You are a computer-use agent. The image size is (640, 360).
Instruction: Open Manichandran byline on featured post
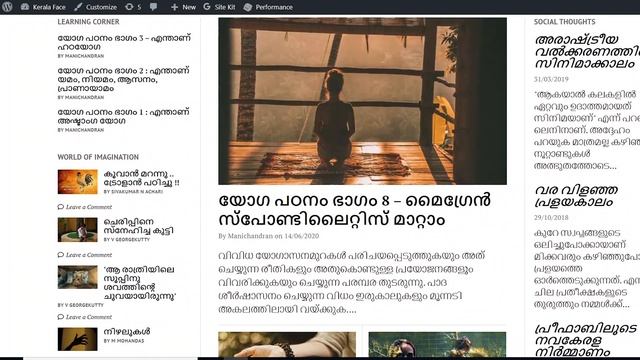[250, 236]
